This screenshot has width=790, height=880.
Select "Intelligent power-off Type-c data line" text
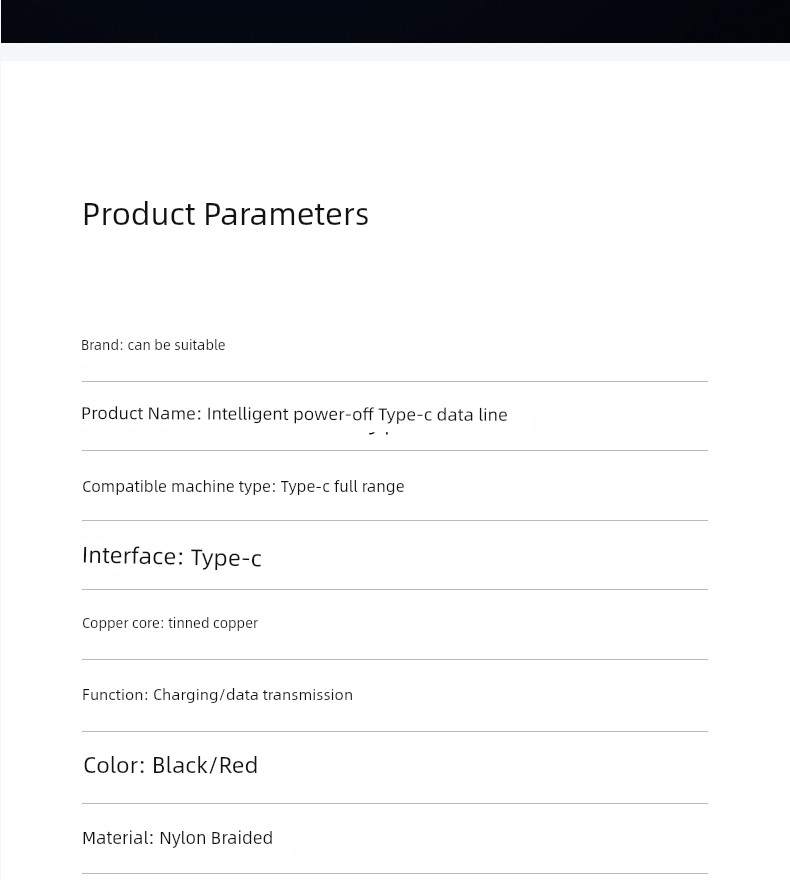[357, 415]
